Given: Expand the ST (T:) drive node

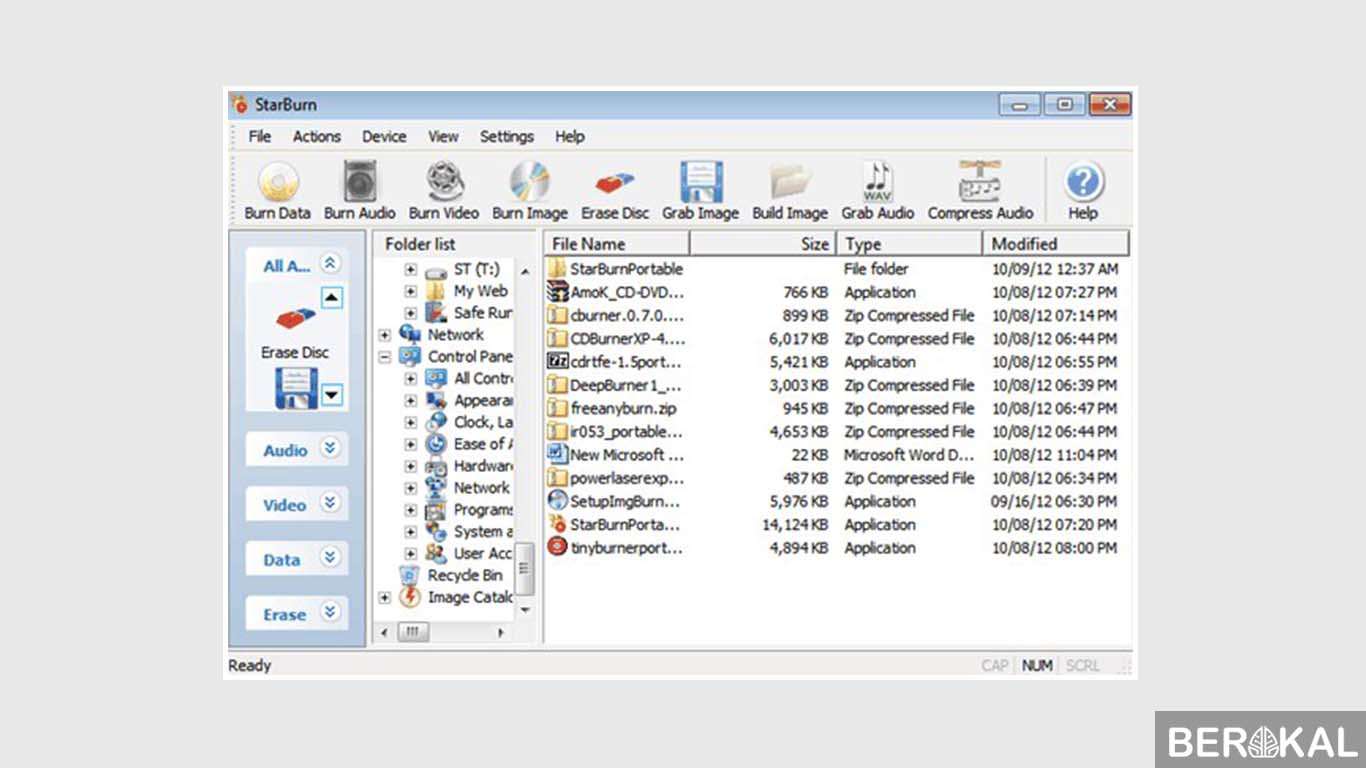Looking at the screenshot, I should pyautogui.click(x=410, y=270).
